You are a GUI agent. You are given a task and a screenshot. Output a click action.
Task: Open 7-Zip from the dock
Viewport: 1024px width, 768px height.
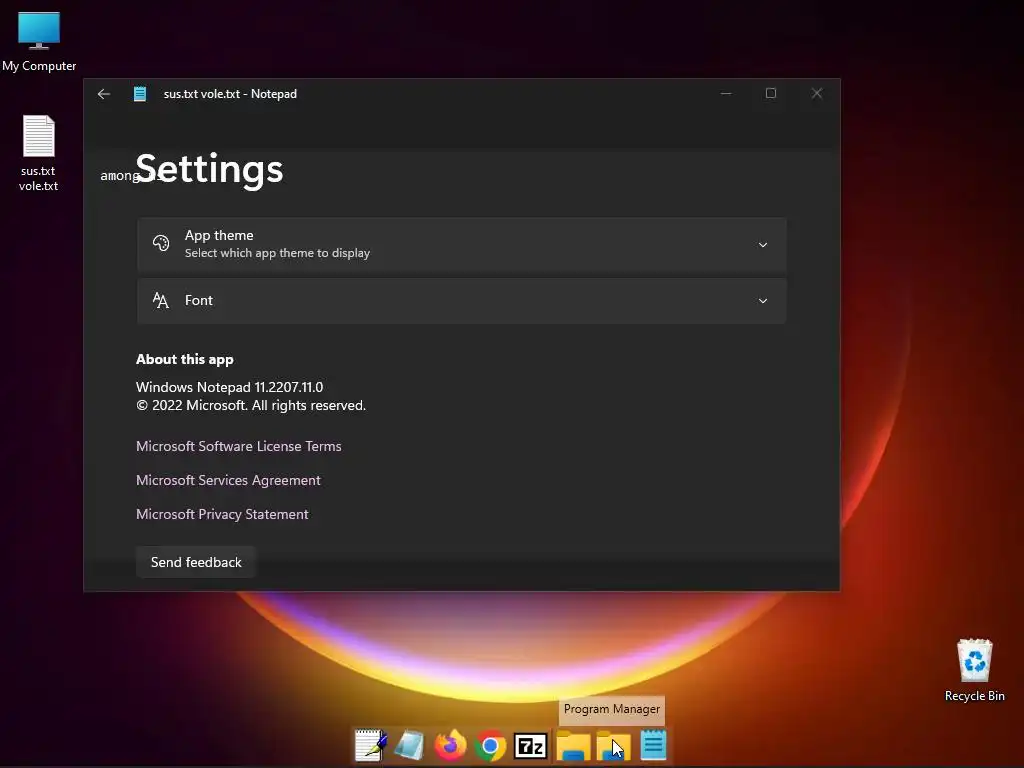[x=530, y=746]
